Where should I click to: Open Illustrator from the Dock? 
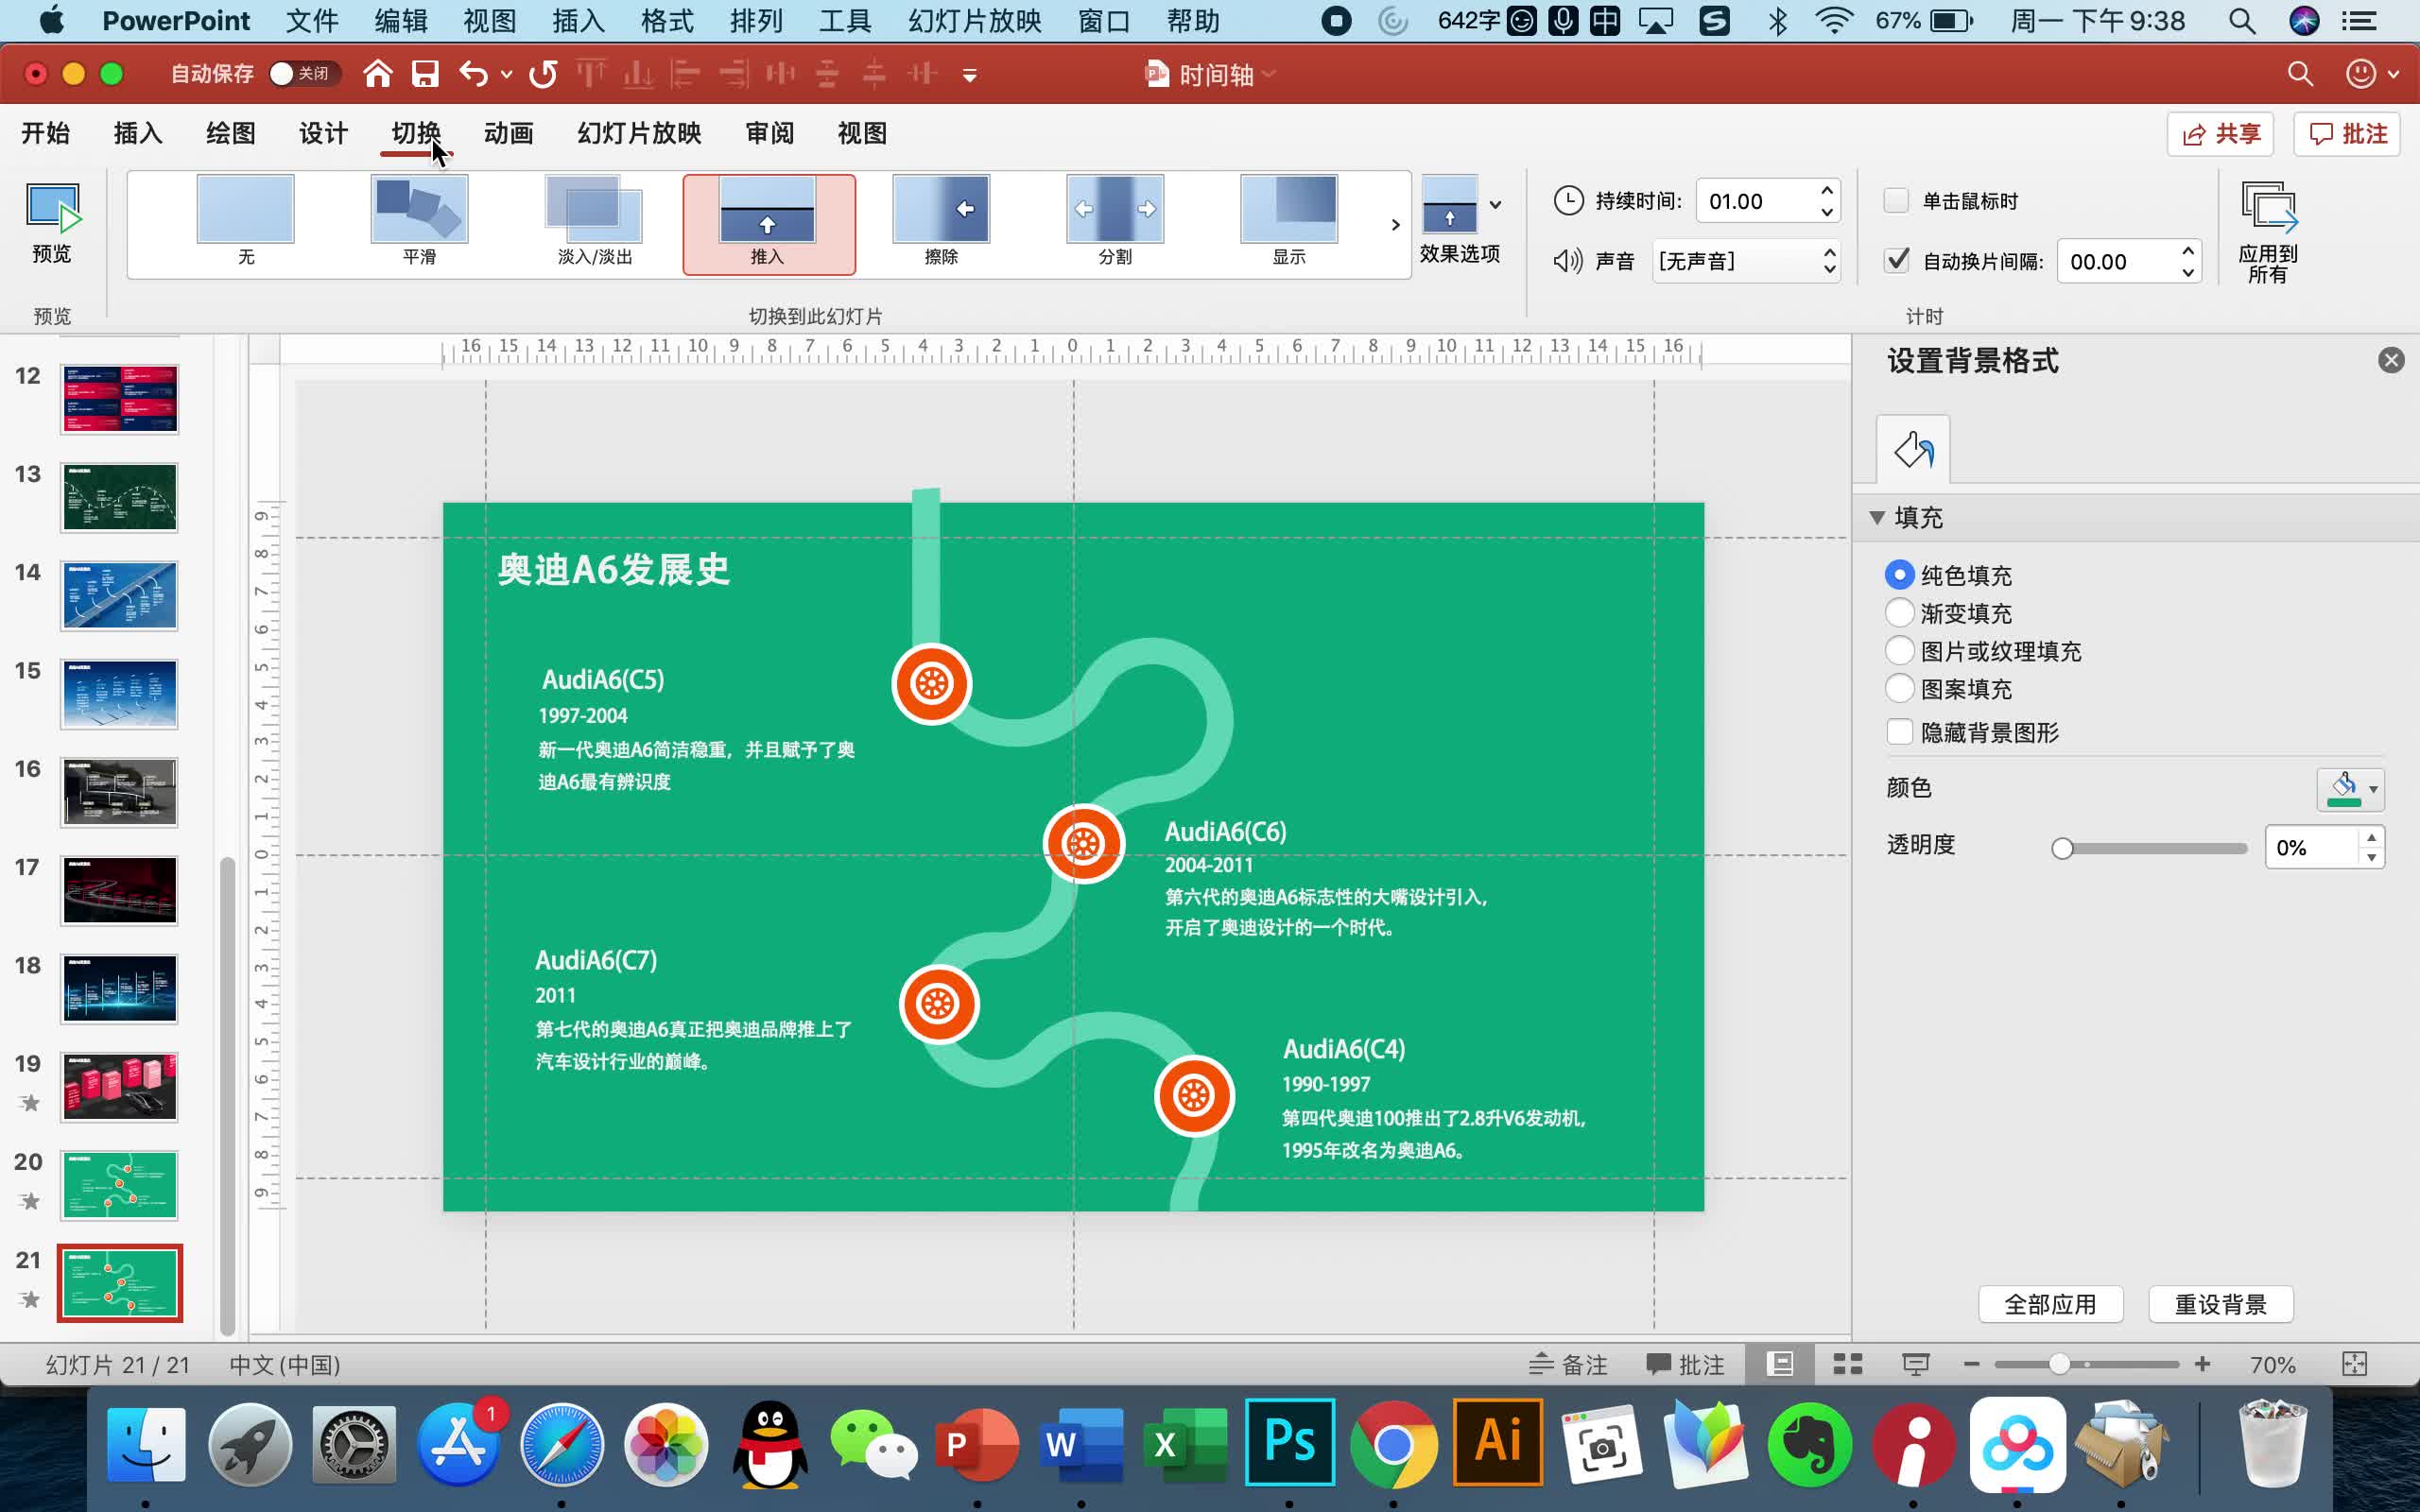[1497, 1443]
